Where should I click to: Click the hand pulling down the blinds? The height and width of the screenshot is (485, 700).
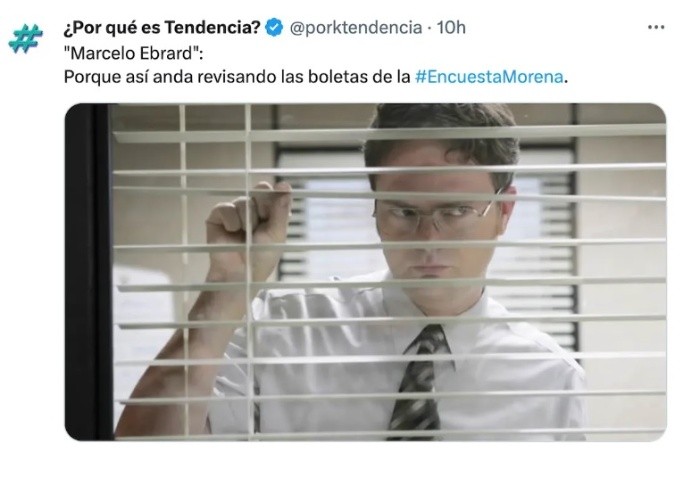(250, 230)
